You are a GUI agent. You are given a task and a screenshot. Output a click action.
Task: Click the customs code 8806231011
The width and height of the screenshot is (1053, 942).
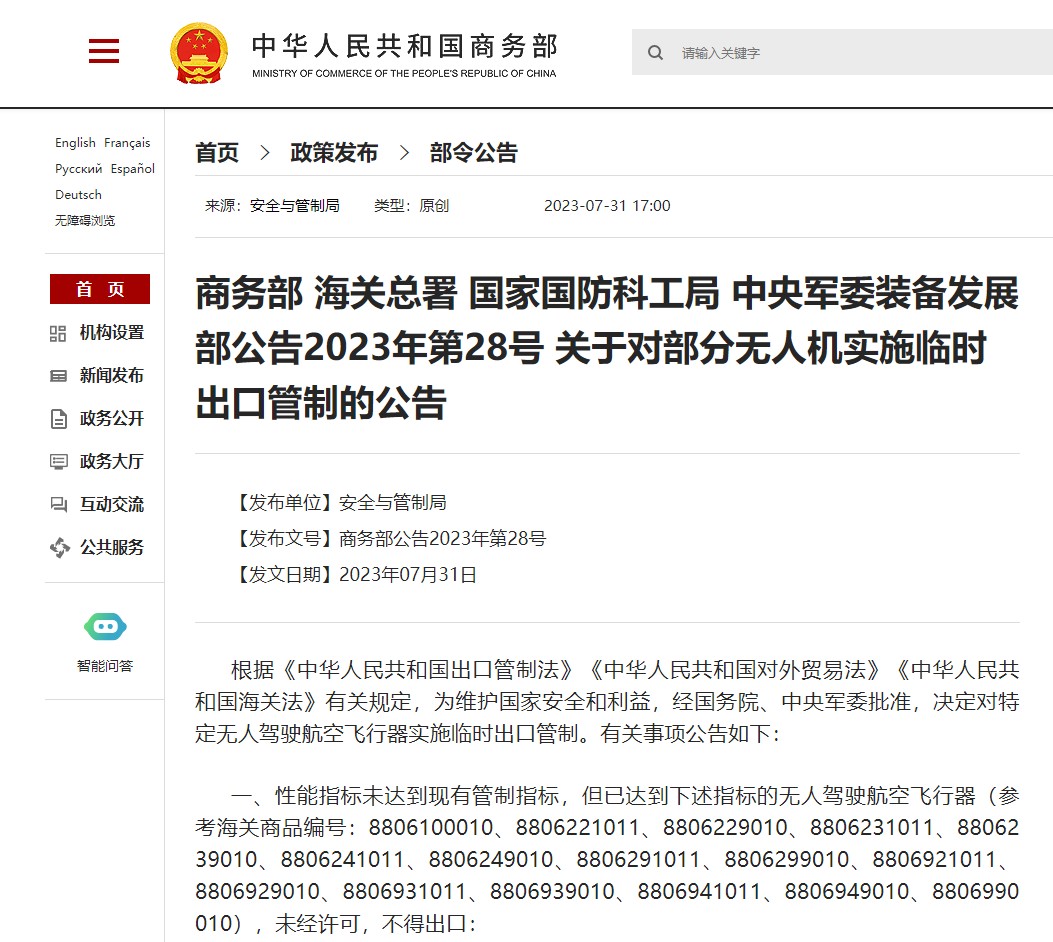tap(872, 828)
